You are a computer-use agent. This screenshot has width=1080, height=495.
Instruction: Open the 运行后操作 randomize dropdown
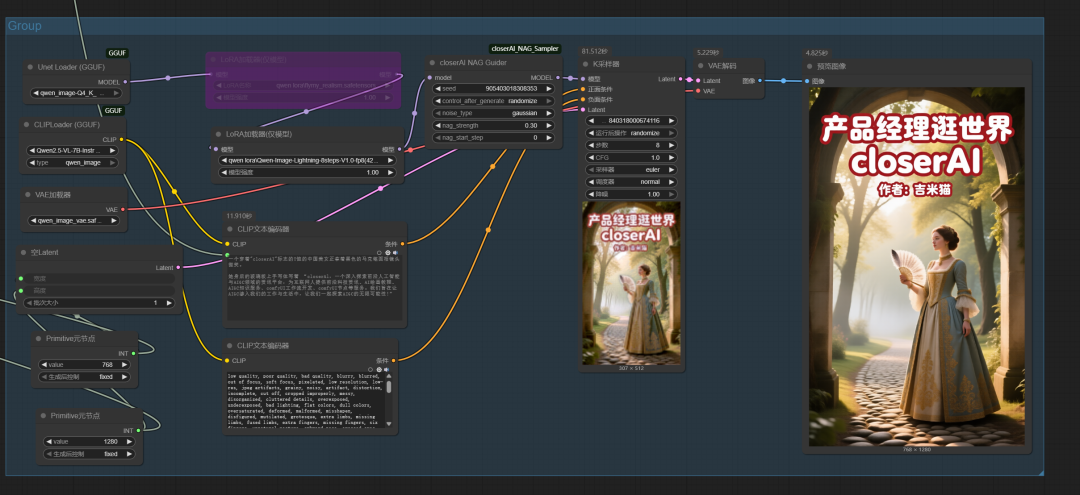coord(632,132)
